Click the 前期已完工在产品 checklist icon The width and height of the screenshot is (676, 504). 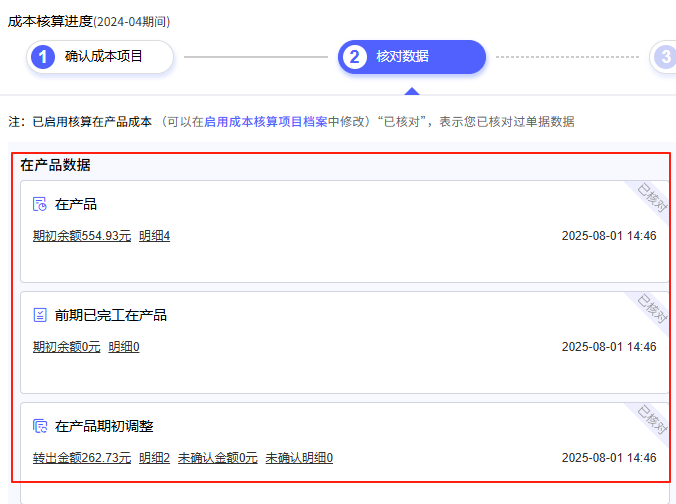click(x=40, y=315)
